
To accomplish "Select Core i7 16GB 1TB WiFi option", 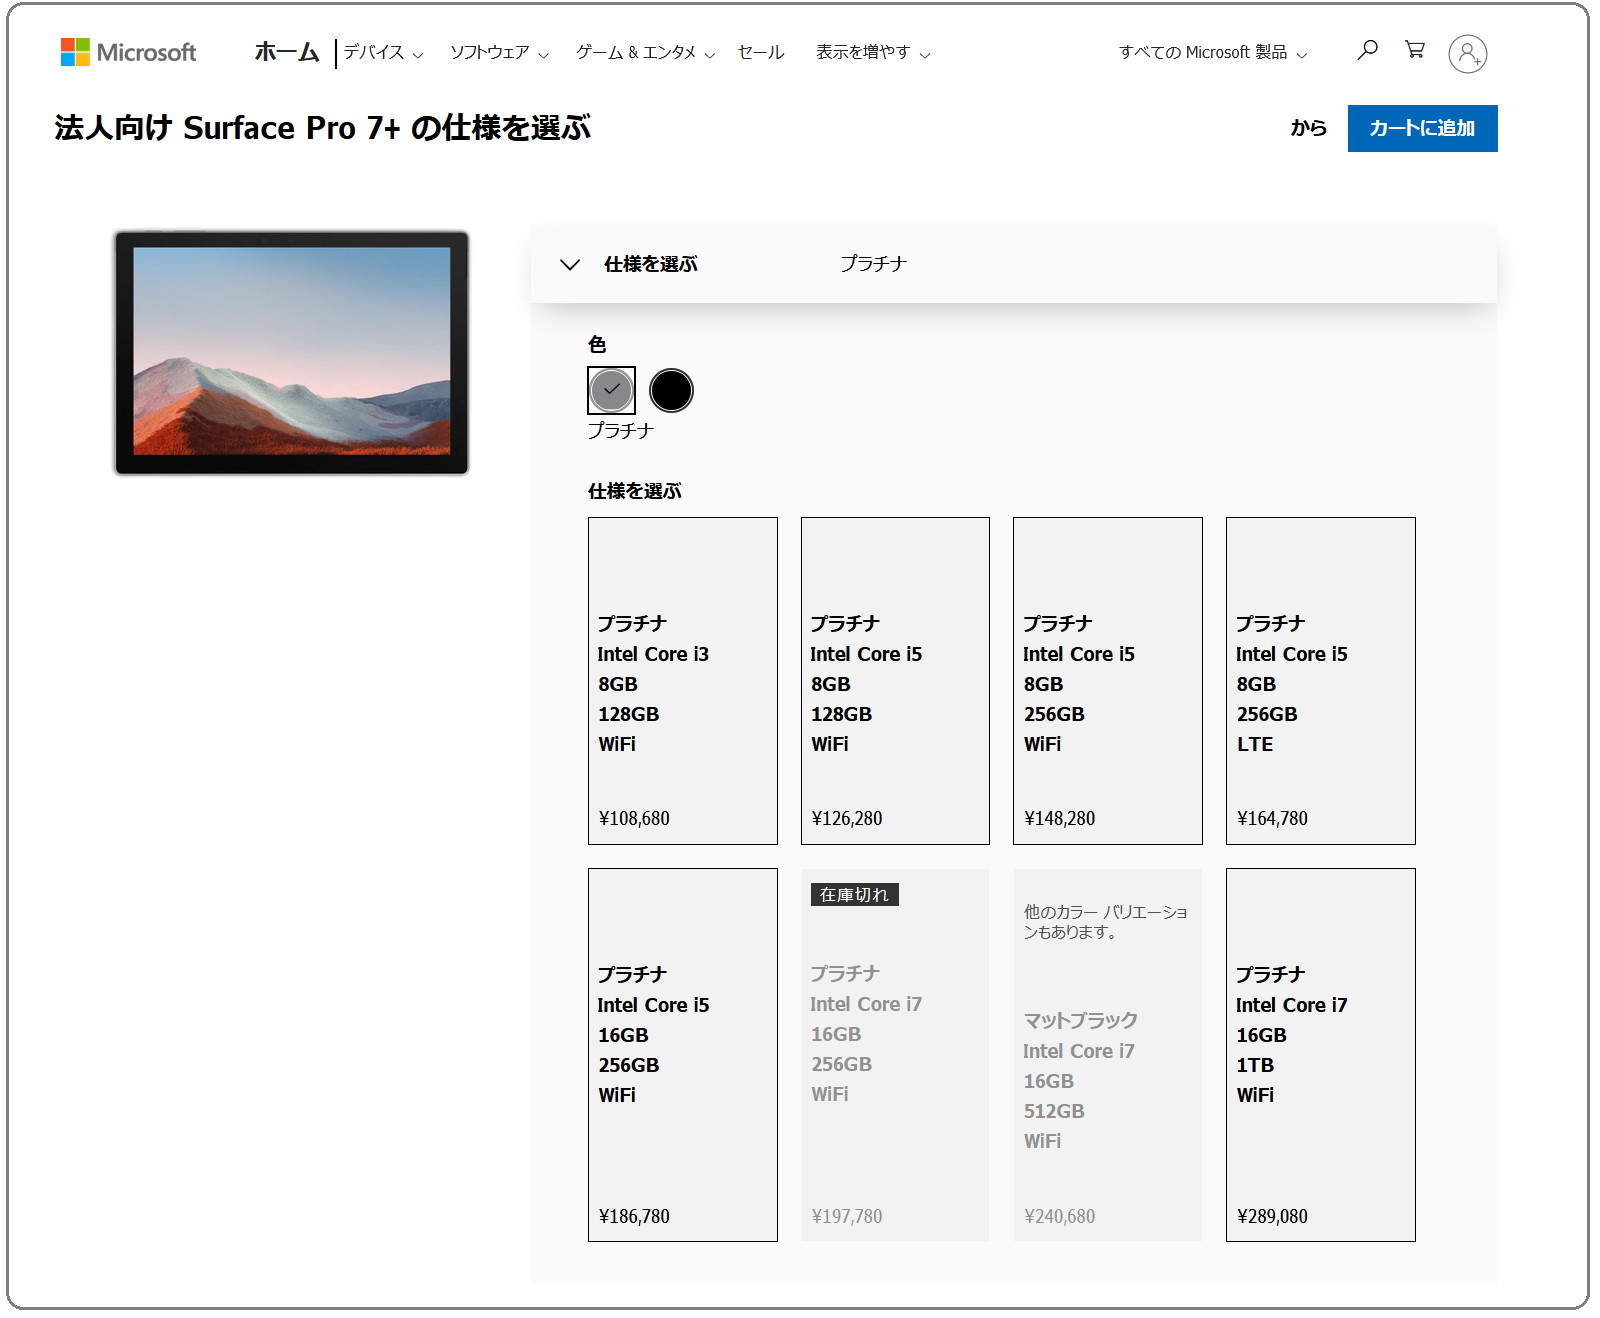I will 1320,1055.
